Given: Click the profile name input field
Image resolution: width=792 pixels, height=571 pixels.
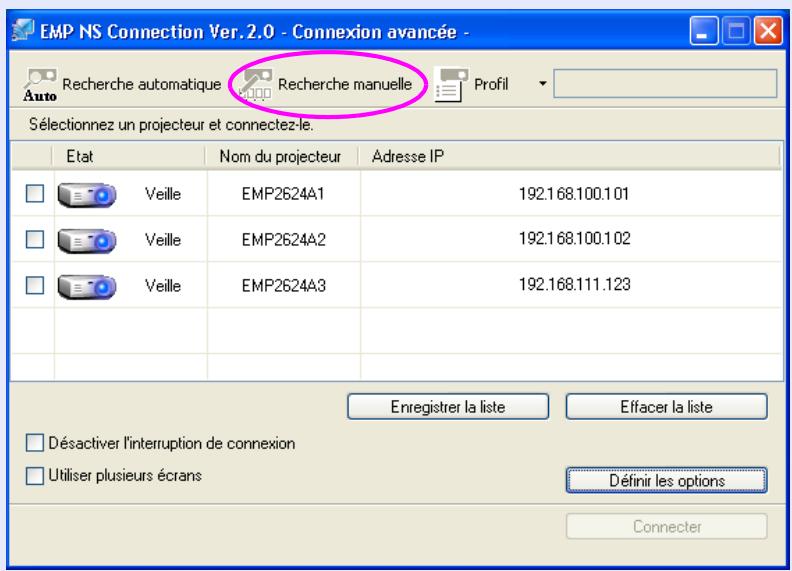Looking at the screenshot, I should click(x=665, y=83).
